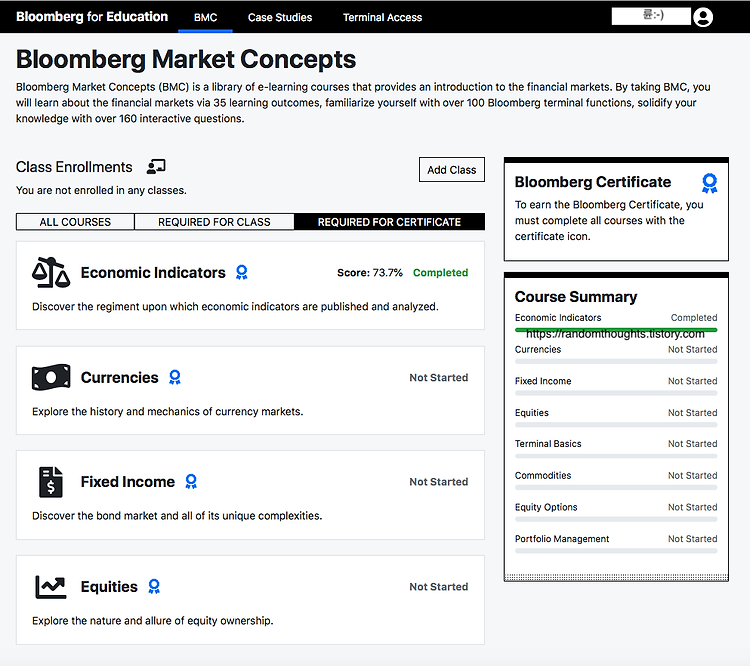750x666 pixels.
Task: Click Not Started on the Fixed Income card
Action: point(439,482)
